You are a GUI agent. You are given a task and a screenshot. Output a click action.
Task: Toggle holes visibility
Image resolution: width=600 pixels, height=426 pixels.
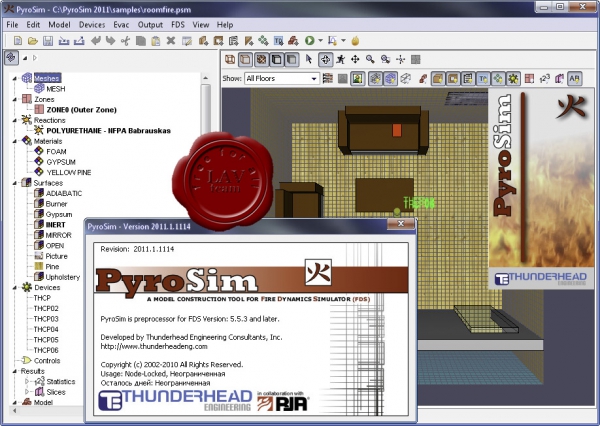pos(453,78)
